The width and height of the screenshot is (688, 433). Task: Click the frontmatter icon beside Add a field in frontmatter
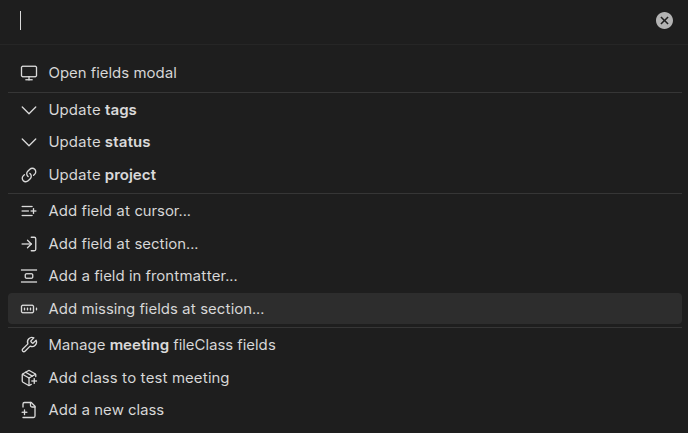[29, 276]
